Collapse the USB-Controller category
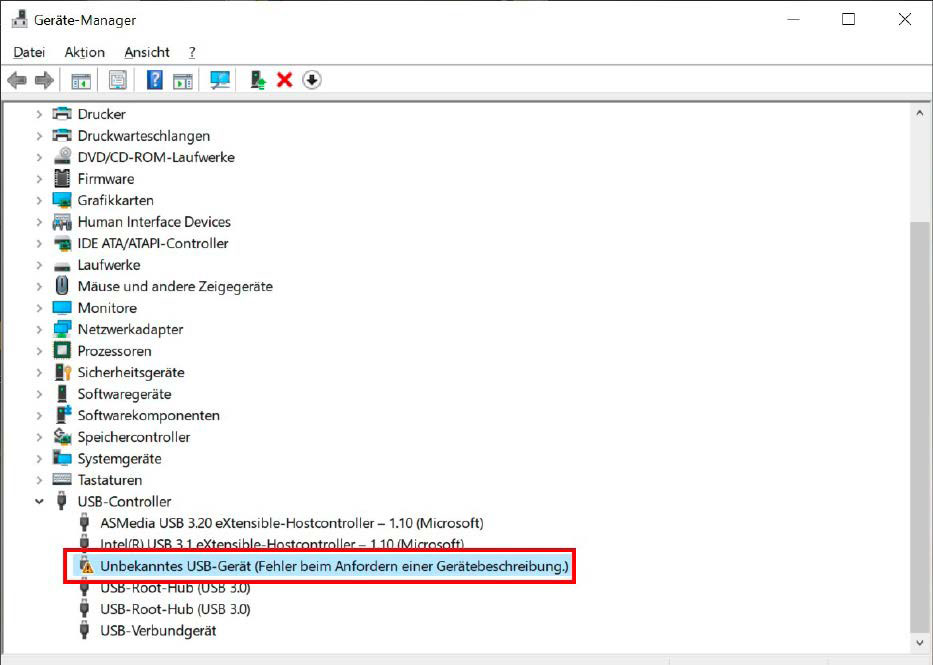The width and height of the screenshot is (933, 665). pos(39,502)
